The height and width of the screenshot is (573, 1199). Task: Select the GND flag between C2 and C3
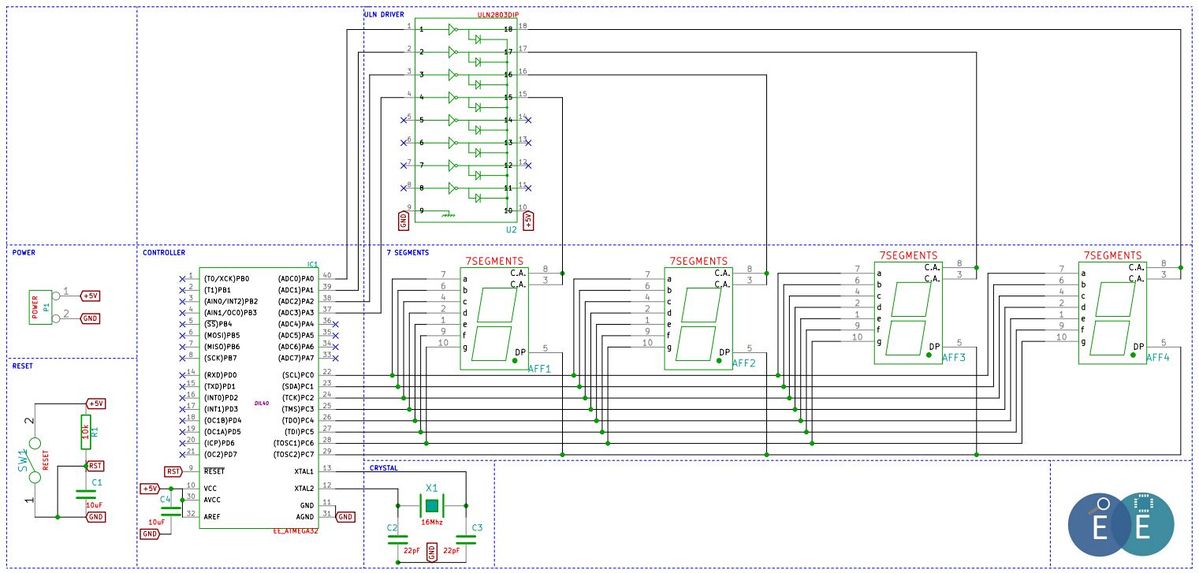click(x=433, y=550)
